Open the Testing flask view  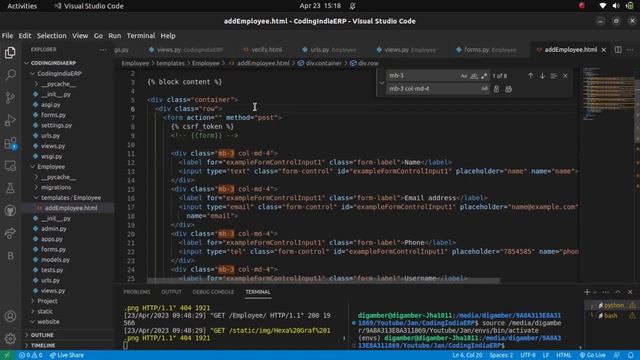click(x=10, y=188)
